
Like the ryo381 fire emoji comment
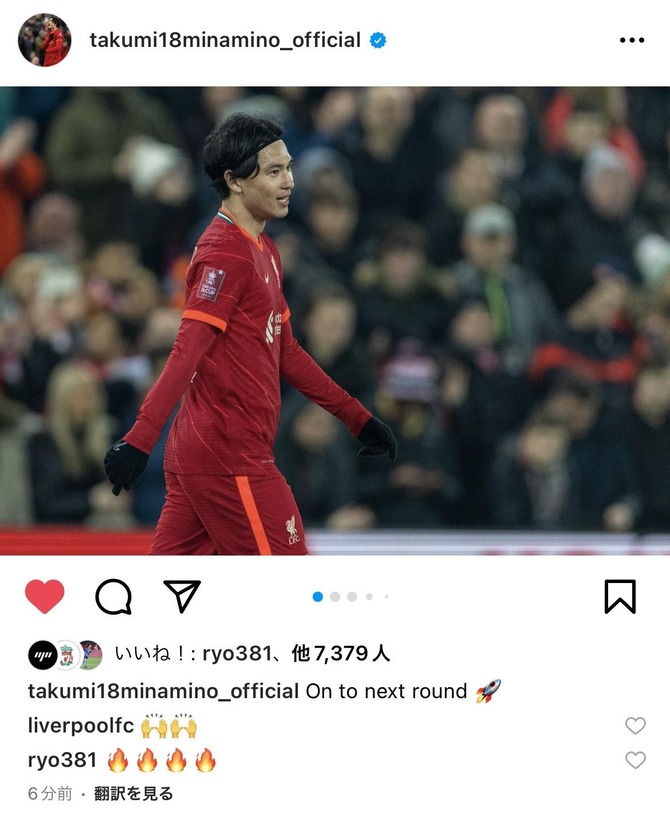coord(635,760)
